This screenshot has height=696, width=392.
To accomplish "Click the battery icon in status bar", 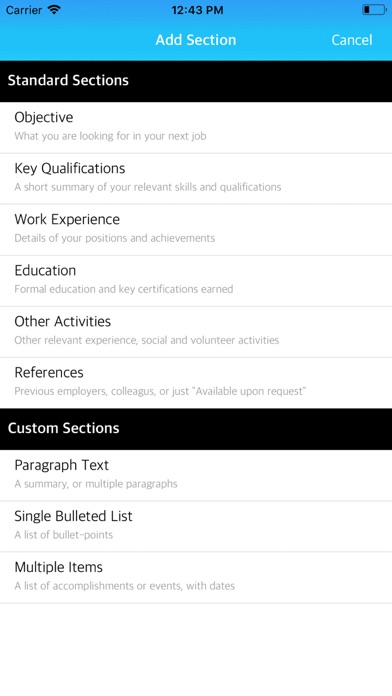I will (374, 10).
